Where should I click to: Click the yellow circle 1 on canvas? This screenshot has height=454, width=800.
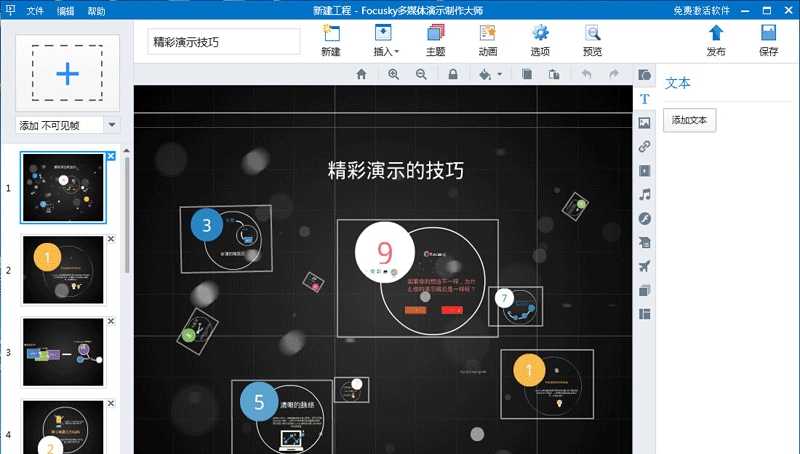(x=529, y=370)
